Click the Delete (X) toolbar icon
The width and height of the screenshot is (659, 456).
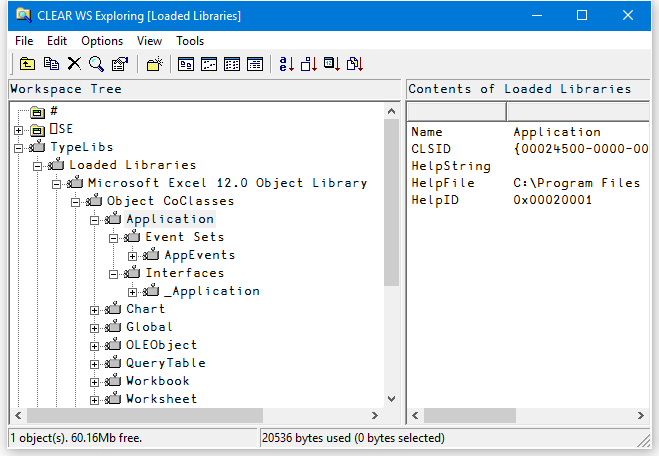[x=73, y=64]
